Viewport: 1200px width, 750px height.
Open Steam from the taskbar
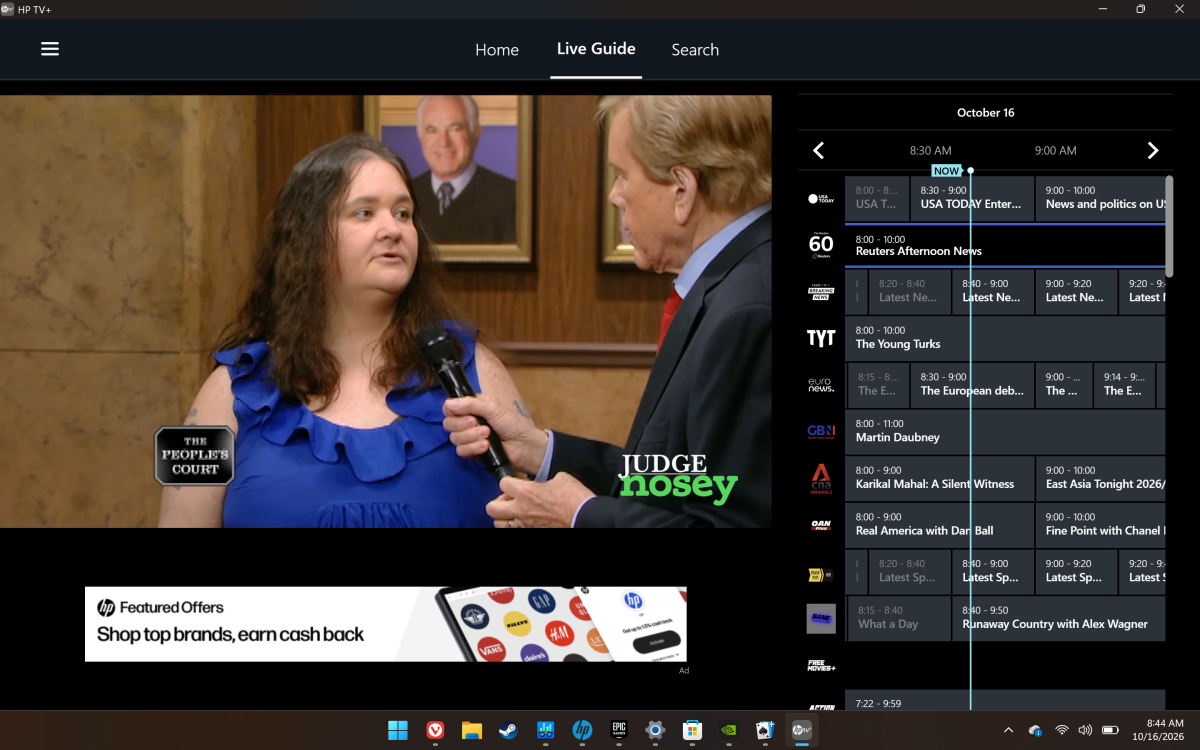509,730
